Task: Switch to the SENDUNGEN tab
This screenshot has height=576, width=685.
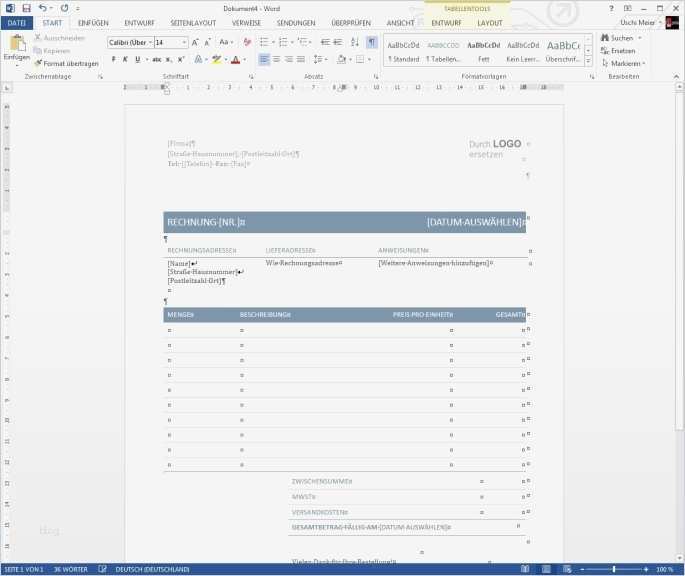Action: [x=296, y=23]
